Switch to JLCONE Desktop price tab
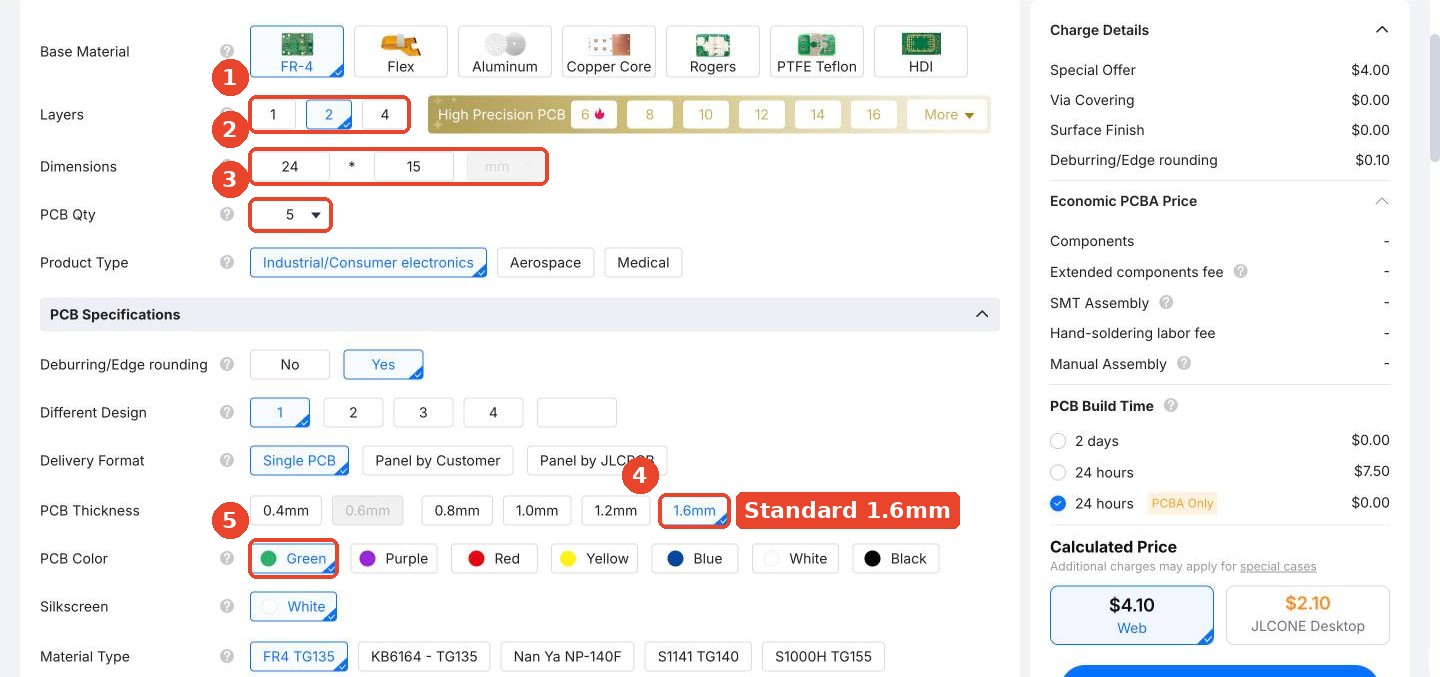1440x677 pixels. pos(1308,615)
